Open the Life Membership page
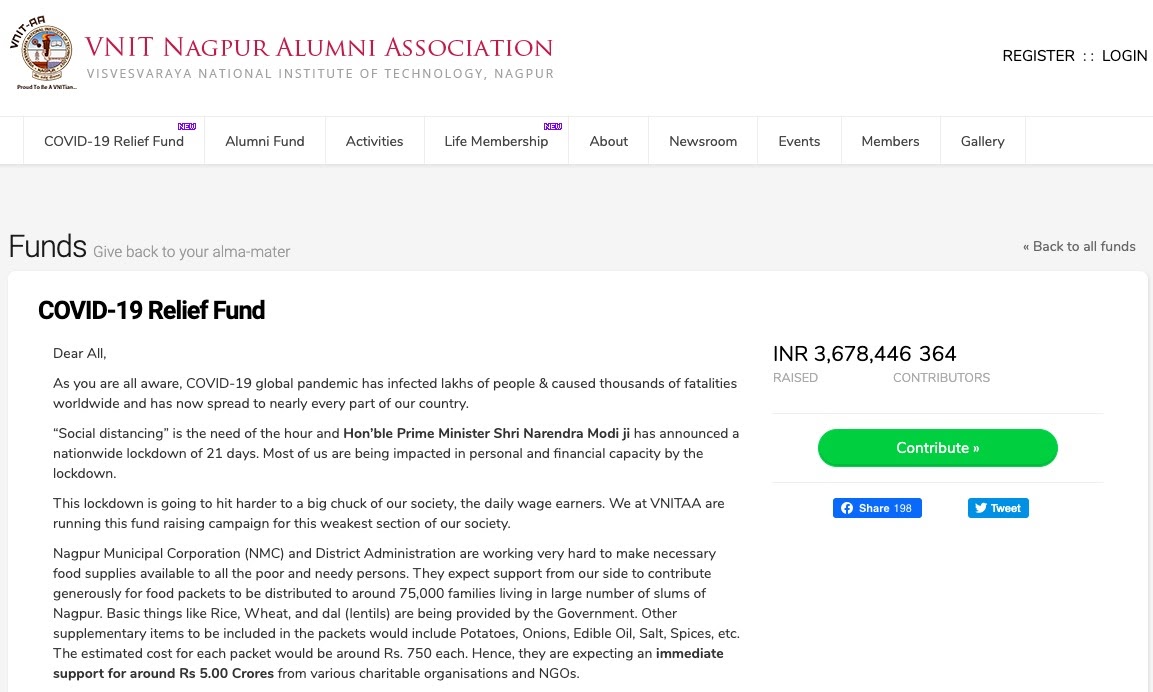 [x=496, y=141]
